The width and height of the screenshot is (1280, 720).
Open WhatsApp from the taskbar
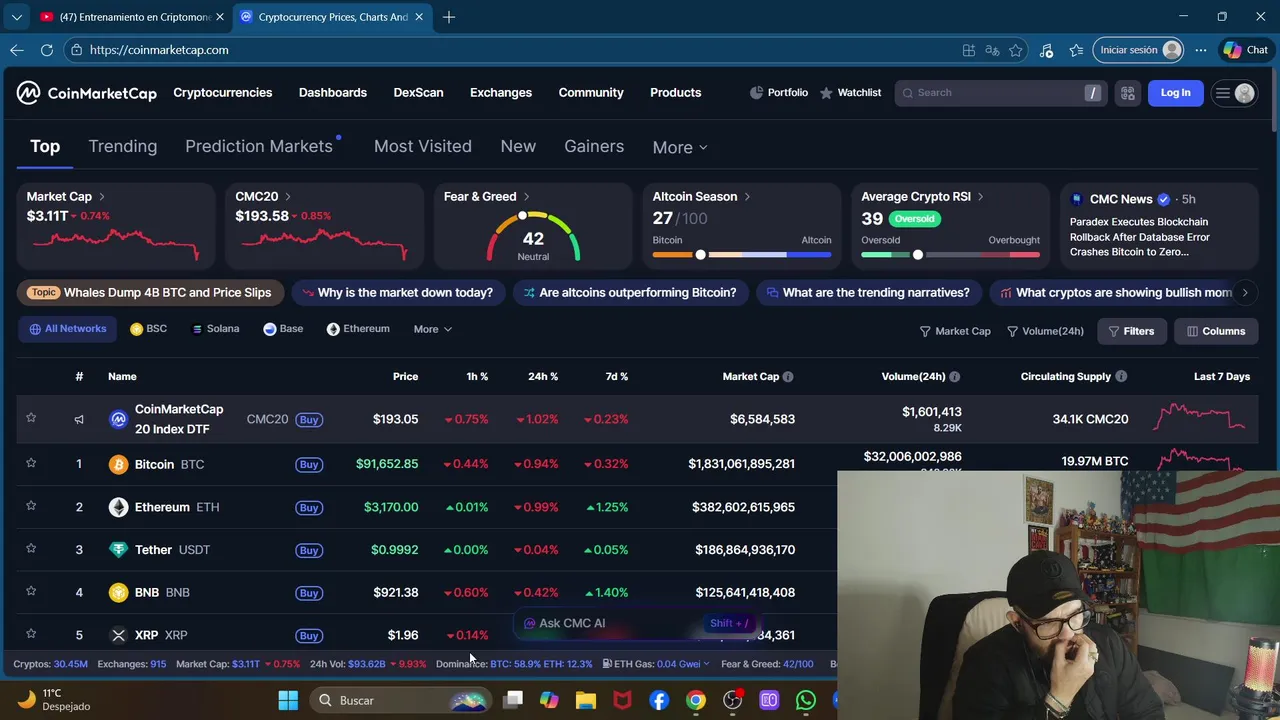[x=806, y=700]
